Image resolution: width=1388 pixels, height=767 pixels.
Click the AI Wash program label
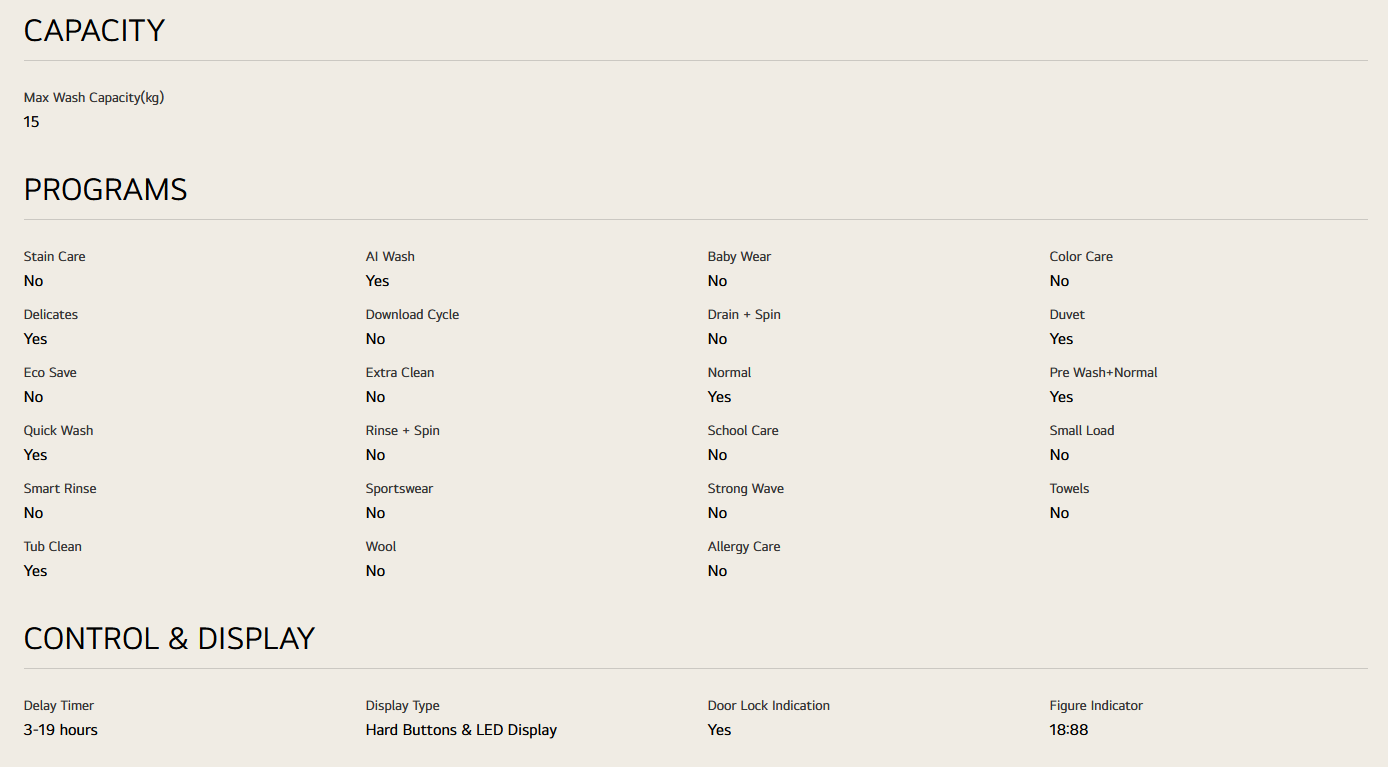[390, 257]
